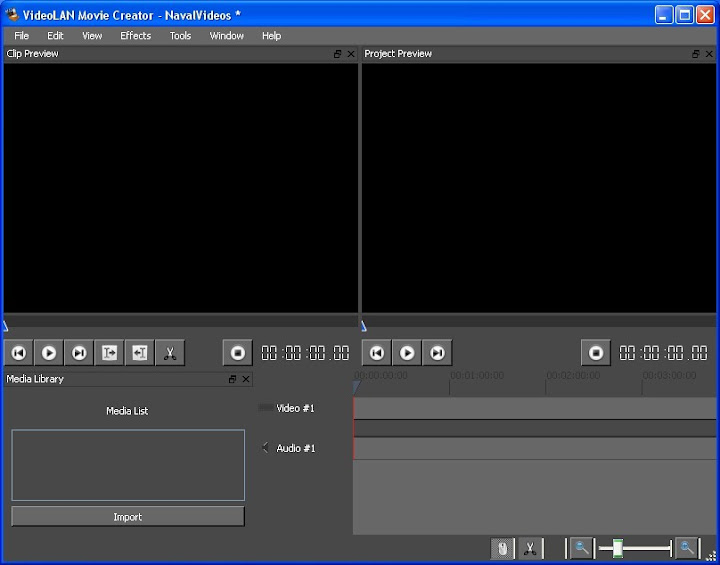Play the Project Preview
The image size is (720, 565).
click(x=407, y=353)
